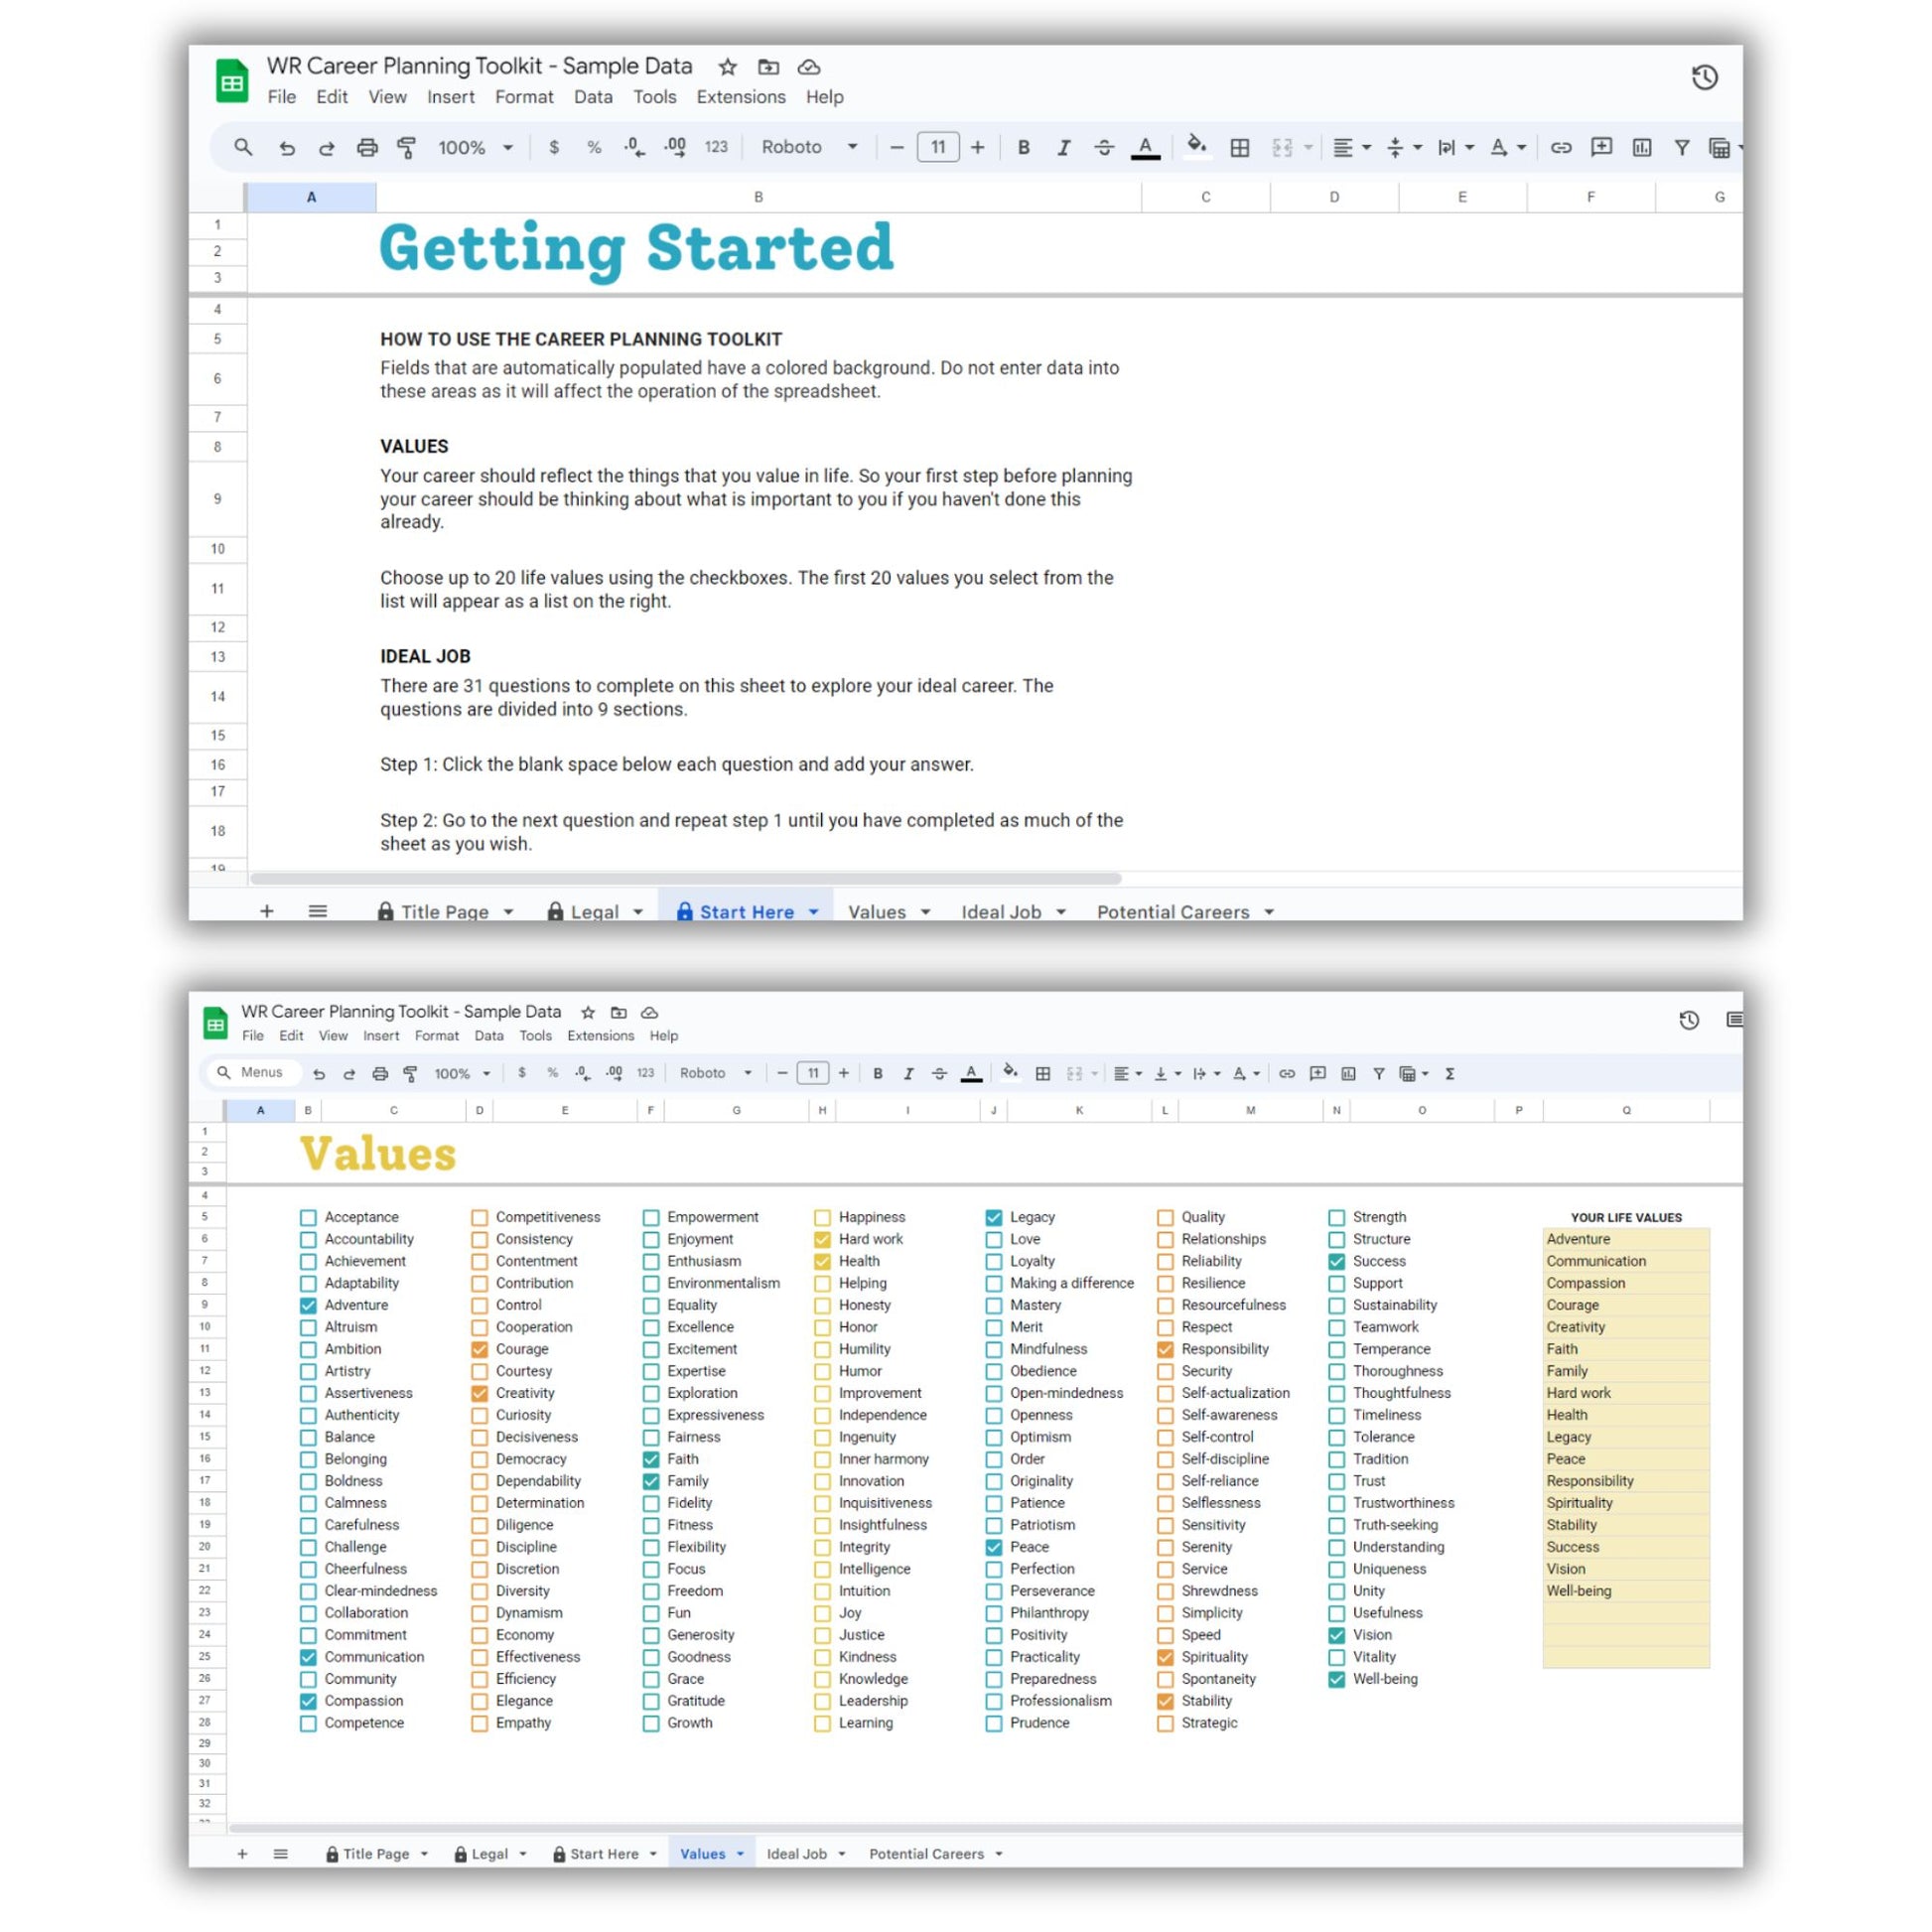Screen dimensions: 1932x1932
Task: Click the all sheets list button below Getting Started
Action: [317, 911]
